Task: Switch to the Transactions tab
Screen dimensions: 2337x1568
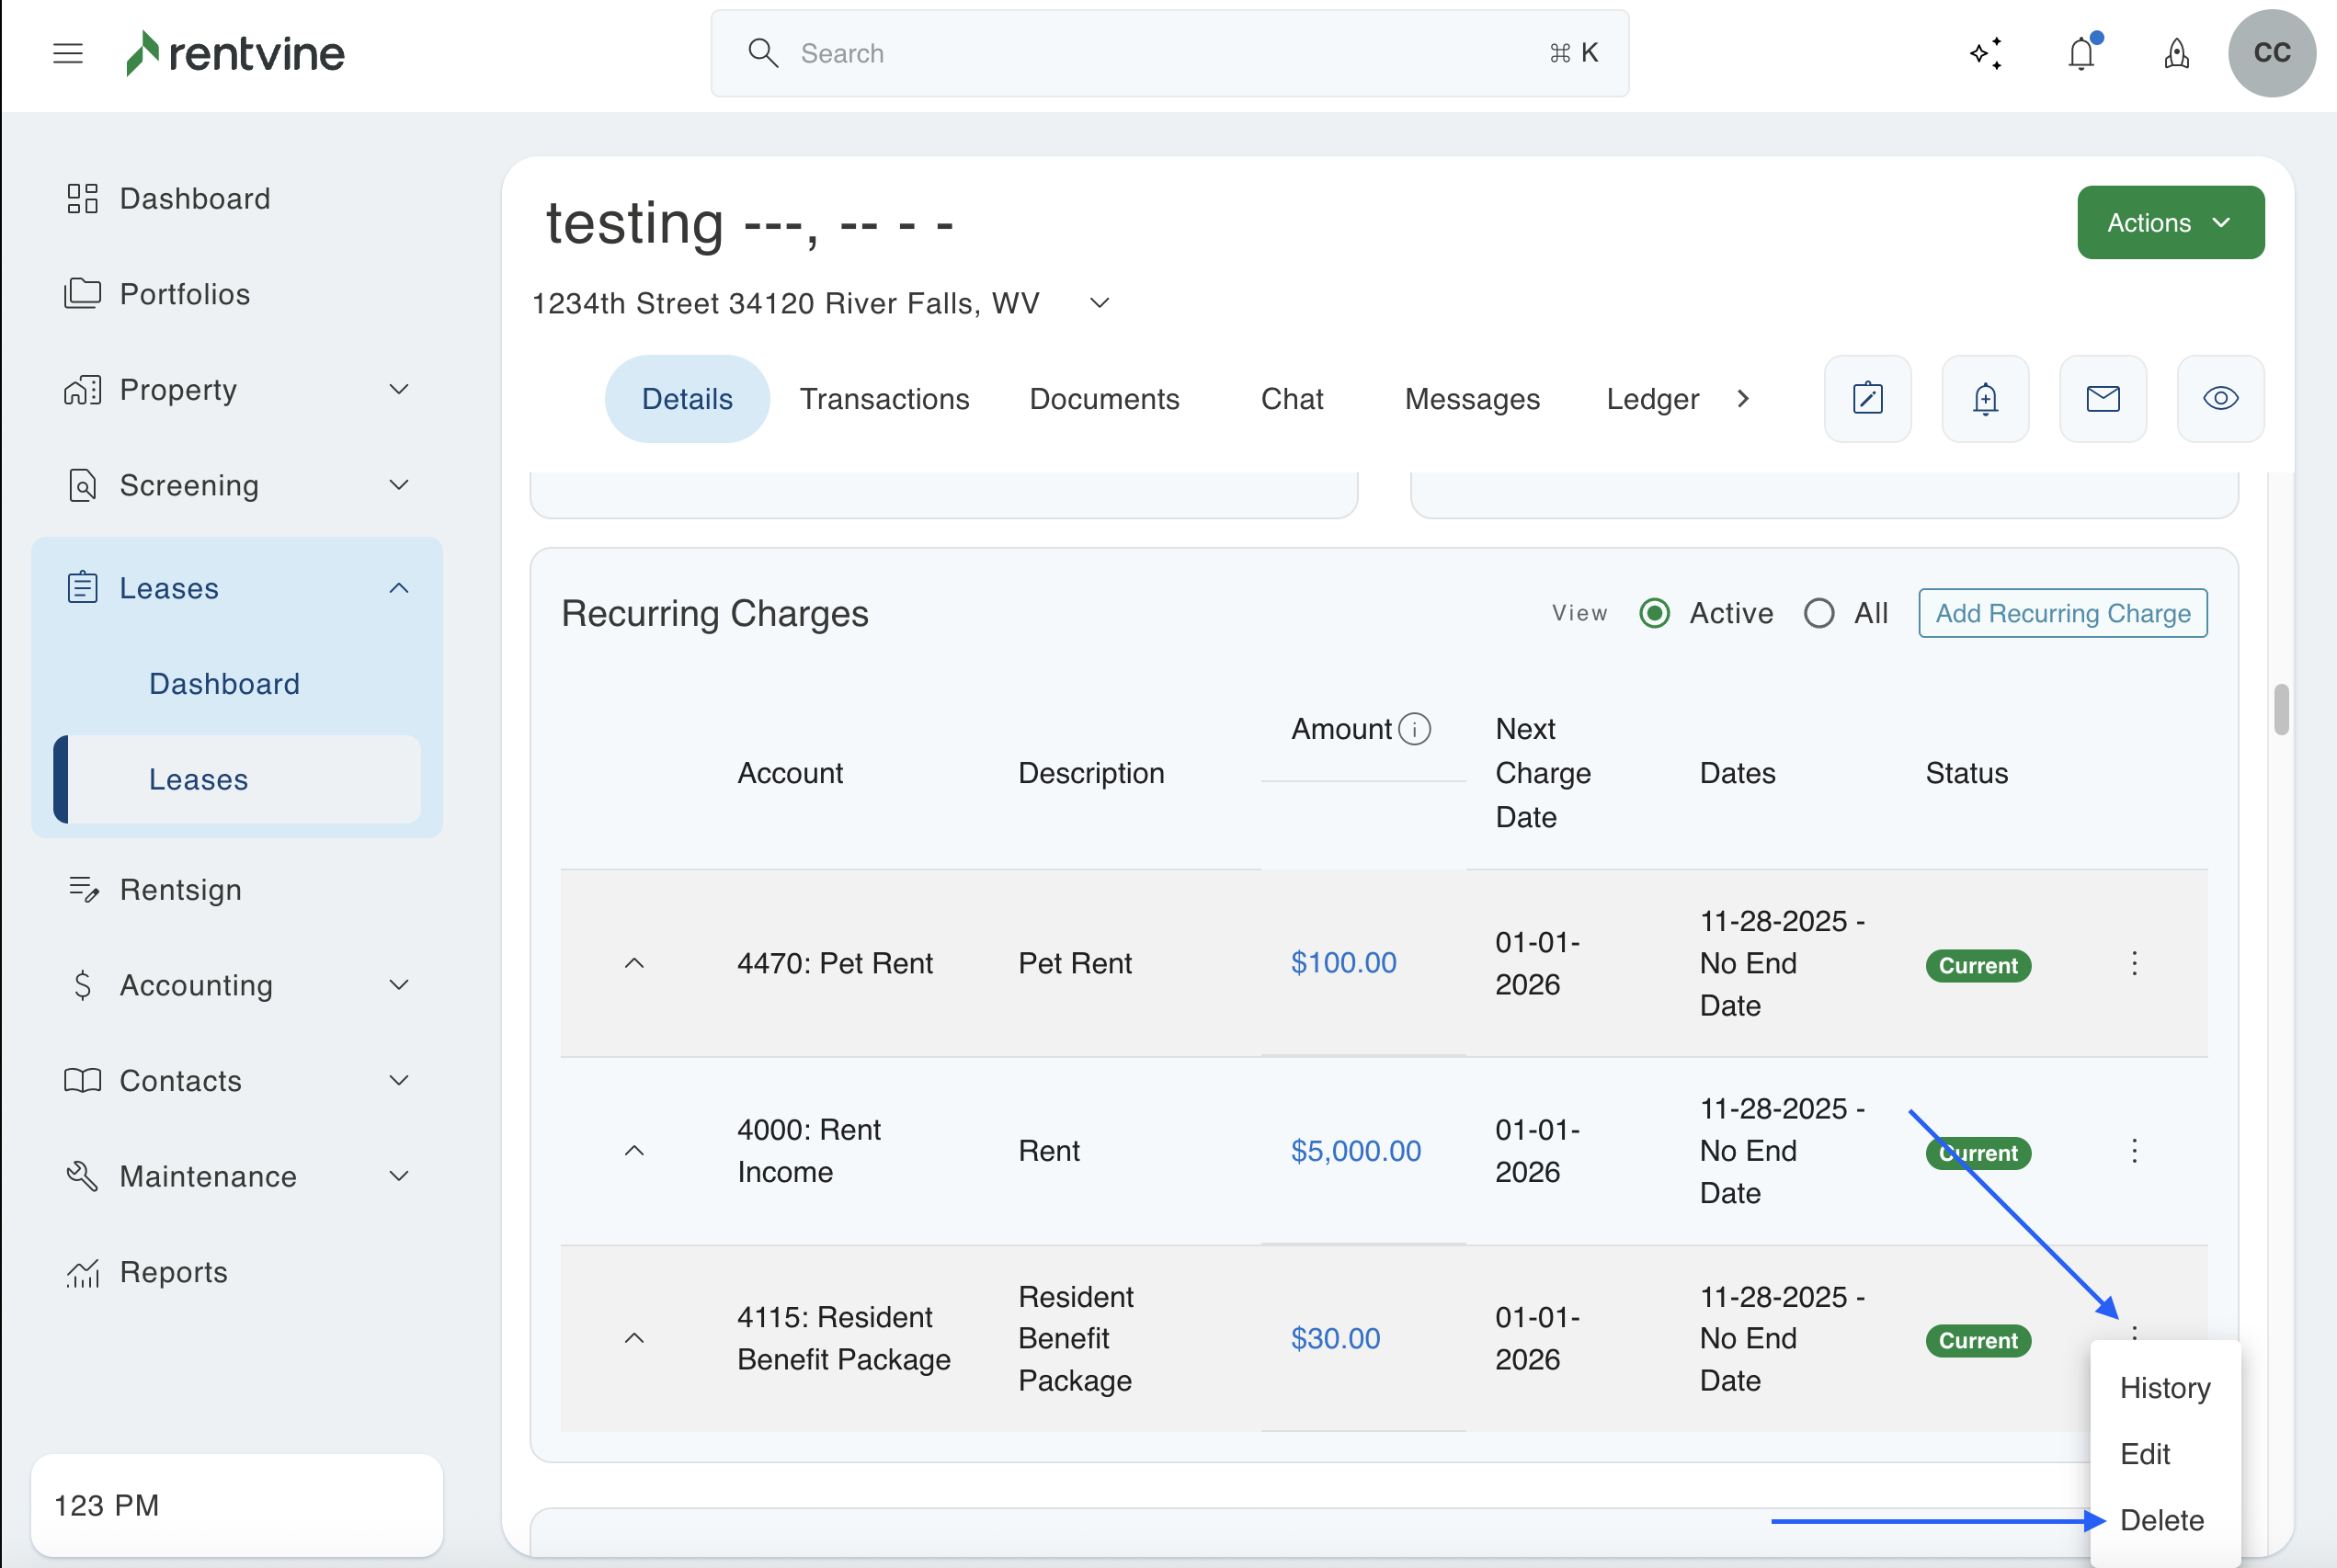Action: [x=884, y=399]
